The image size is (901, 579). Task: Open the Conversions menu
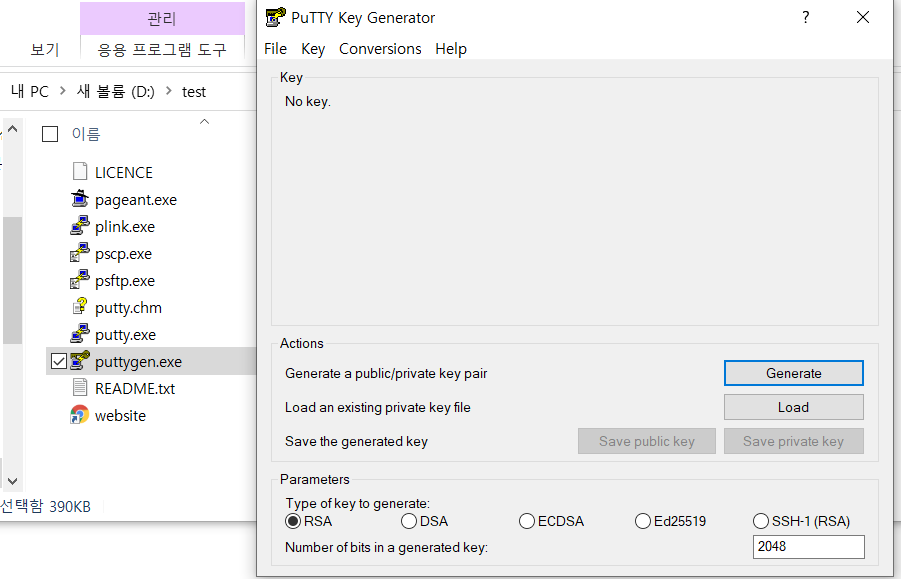pos(380,49)
